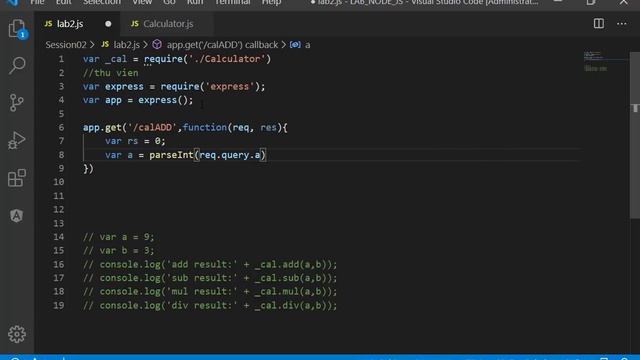Click line number 6 in gutter
Viewport: 640px width, 360px height.
tap(61, 127)
